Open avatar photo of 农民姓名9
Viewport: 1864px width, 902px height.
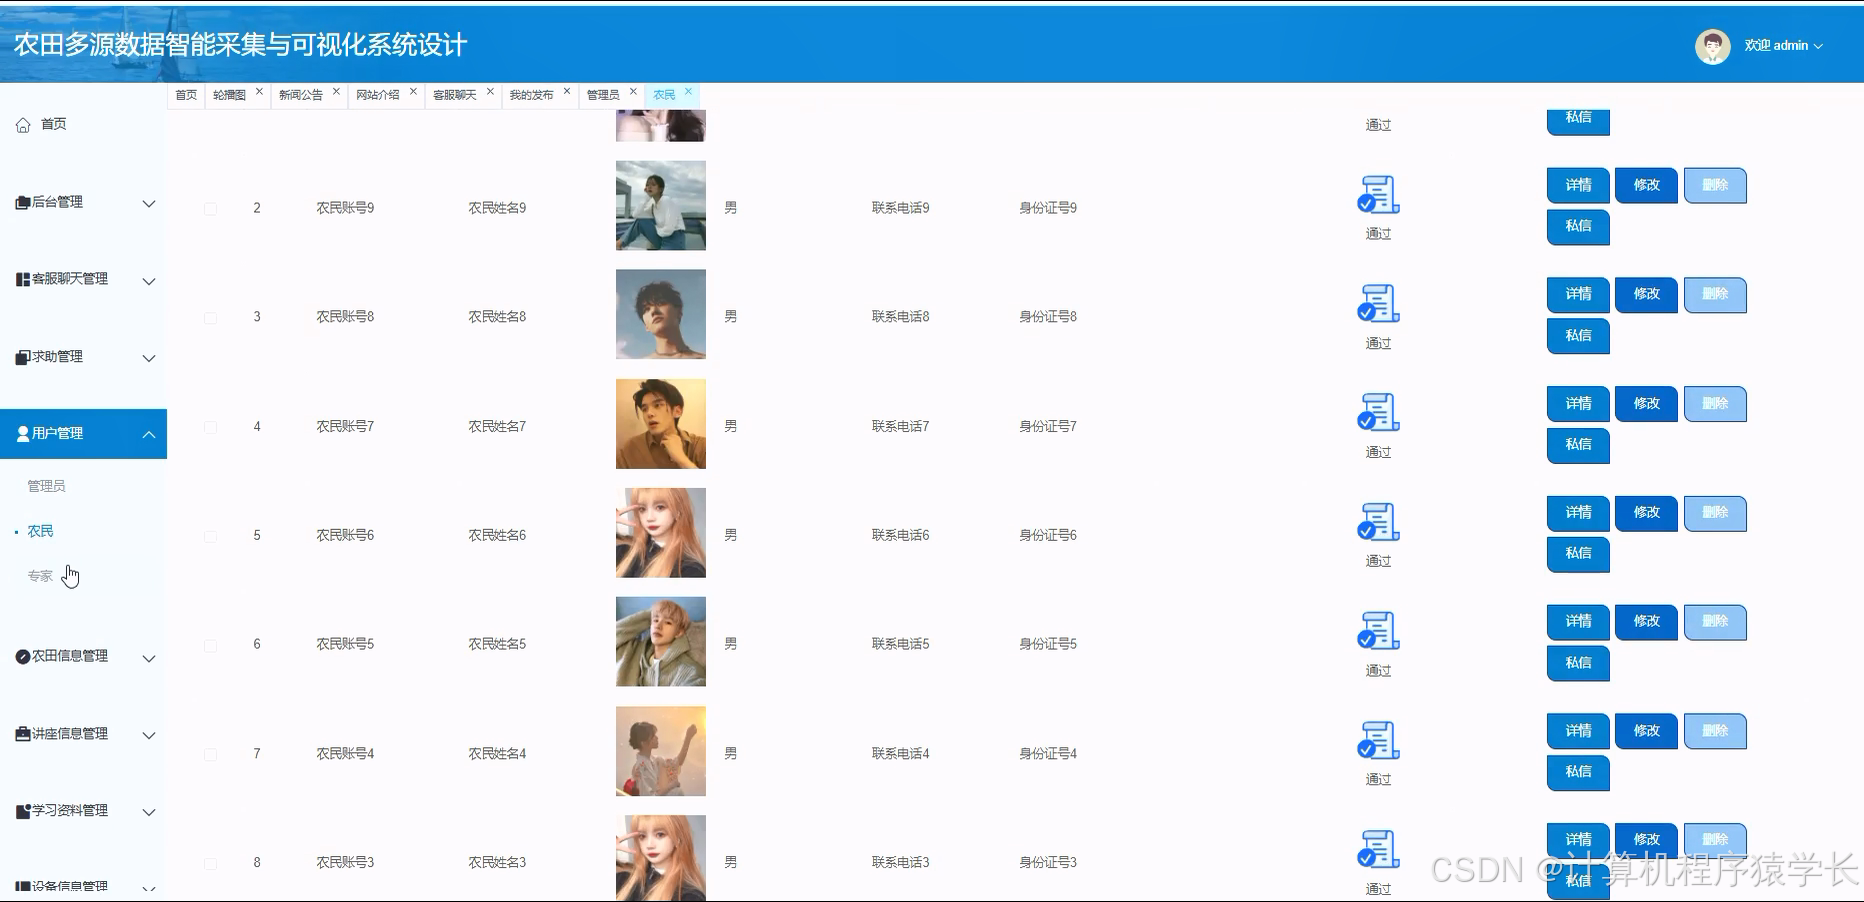point(660,205)
